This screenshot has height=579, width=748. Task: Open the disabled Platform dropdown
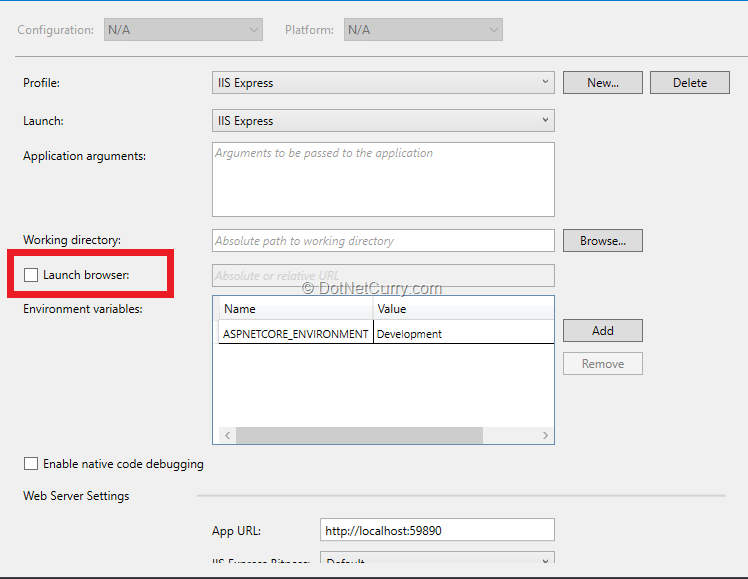423,30
